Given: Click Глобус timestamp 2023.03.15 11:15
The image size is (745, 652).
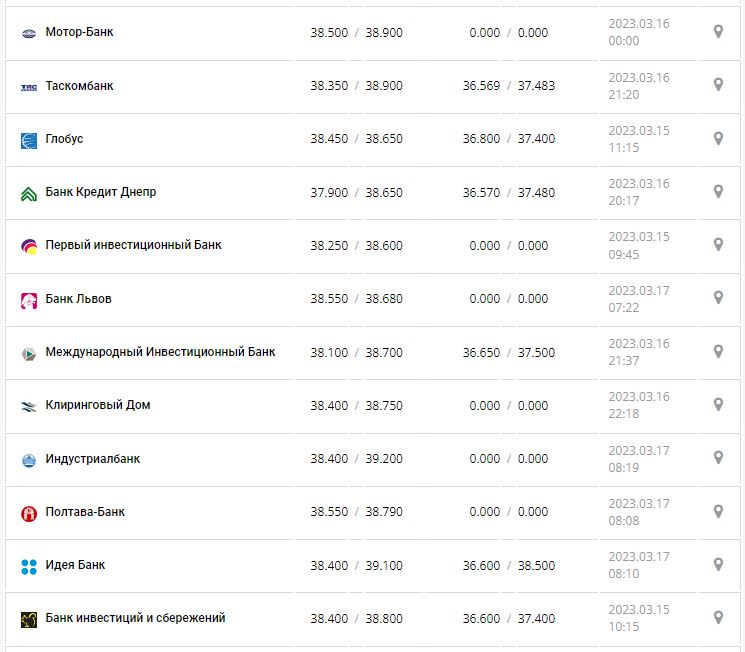Looking at the screenshot, I should [639, 139].
